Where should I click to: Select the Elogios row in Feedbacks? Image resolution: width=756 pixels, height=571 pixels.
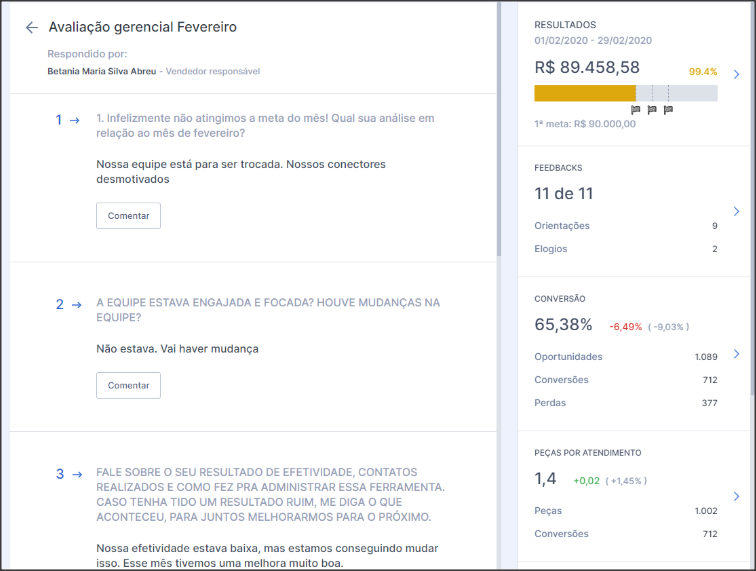tap(625, 249)
